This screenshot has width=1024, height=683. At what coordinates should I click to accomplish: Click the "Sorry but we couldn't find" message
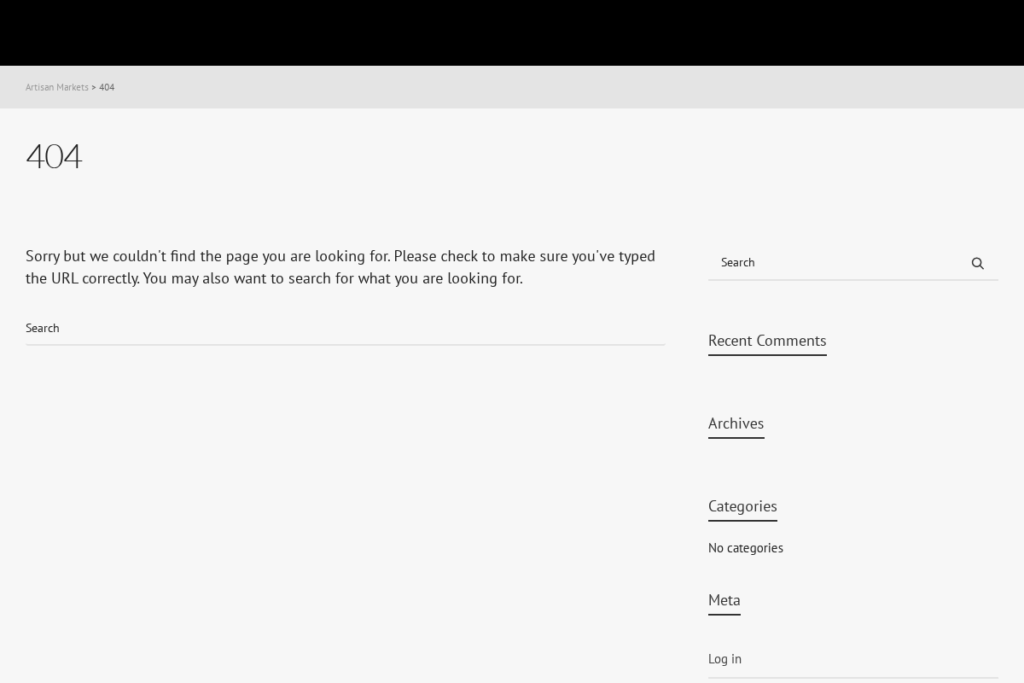point(340,267)
